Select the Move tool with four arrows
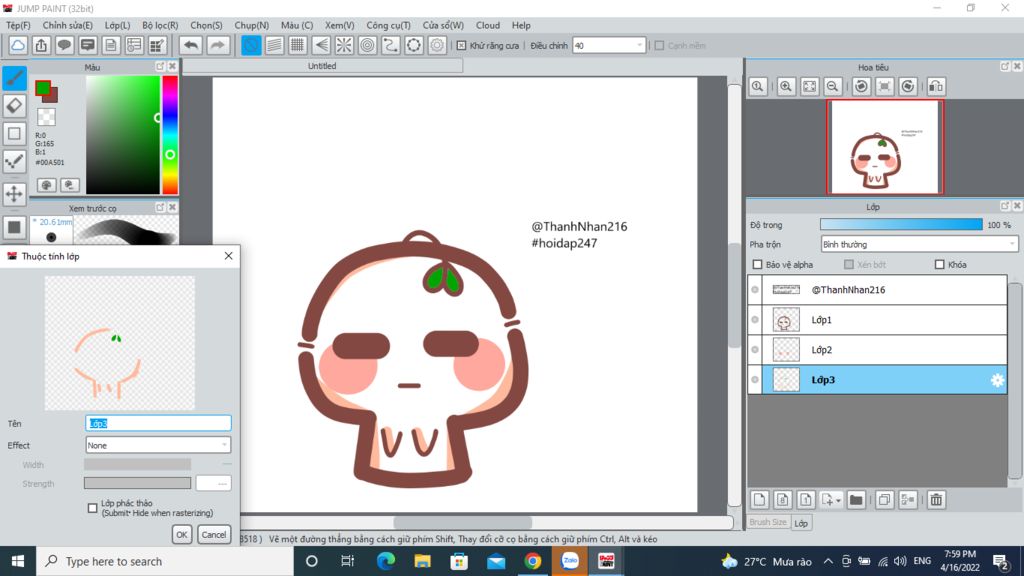The height and width of the screenshot is (576, 1024). pos(14,194)
